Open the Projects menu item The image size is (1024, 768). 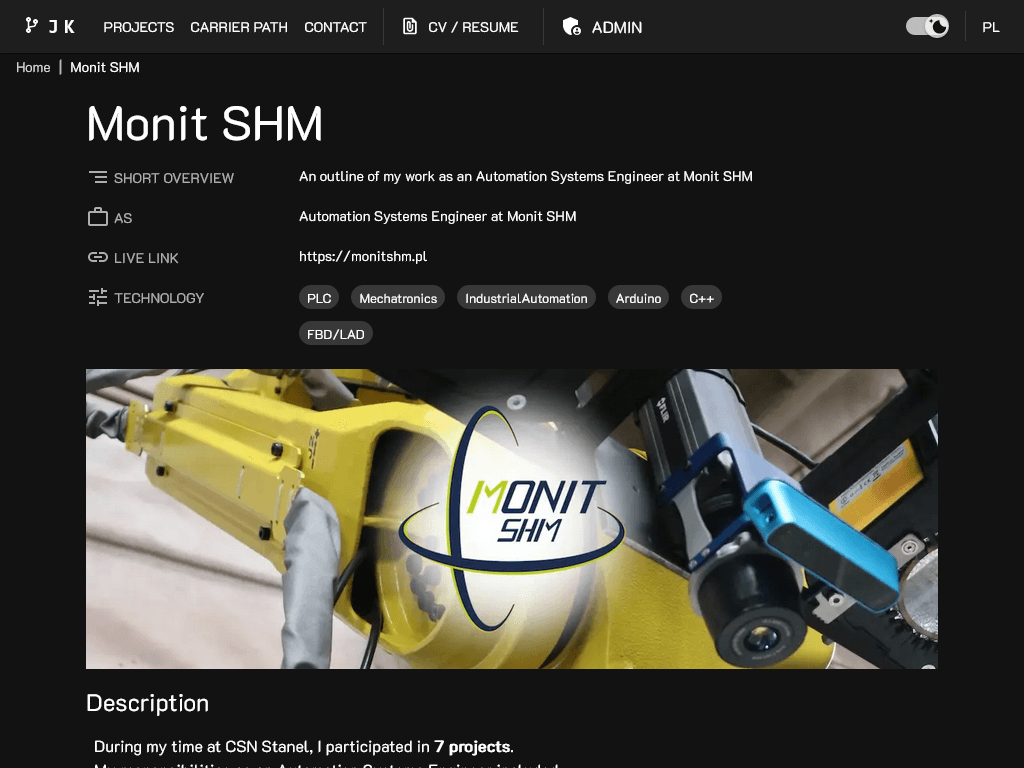tap(138, 27)
